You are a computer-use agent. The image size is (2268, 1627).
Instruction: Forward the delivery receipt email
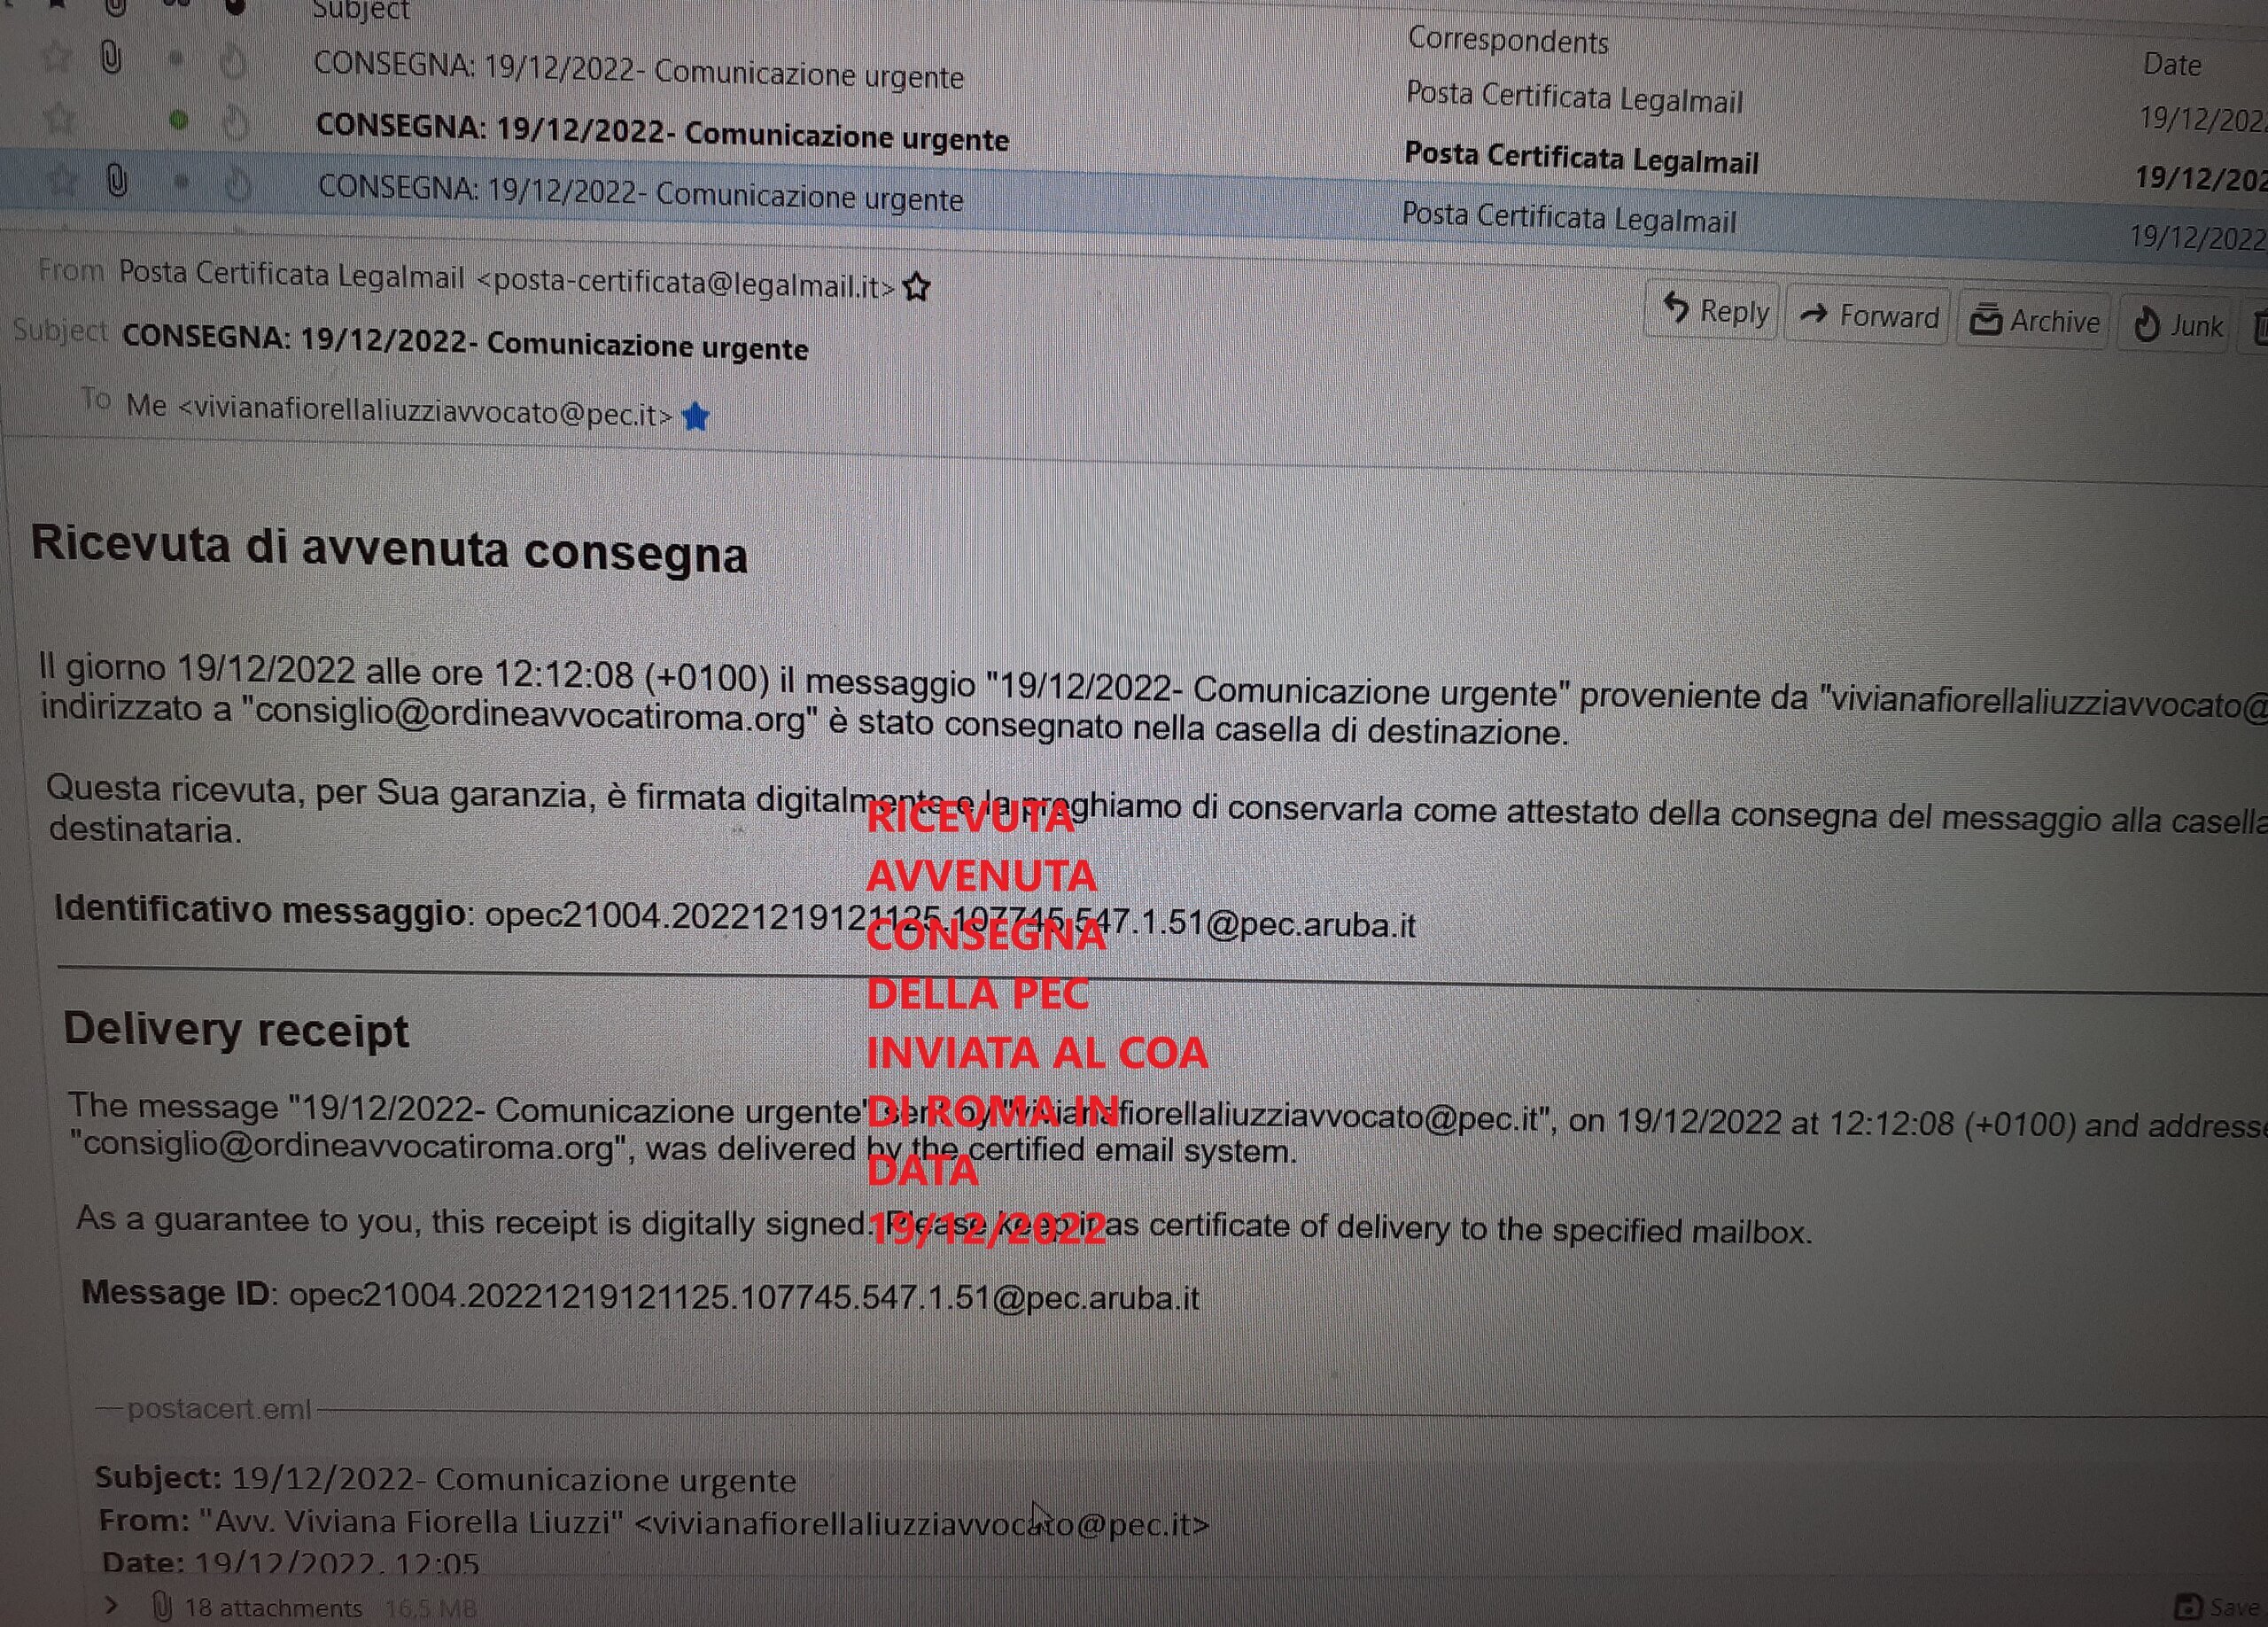[1868, 317]
